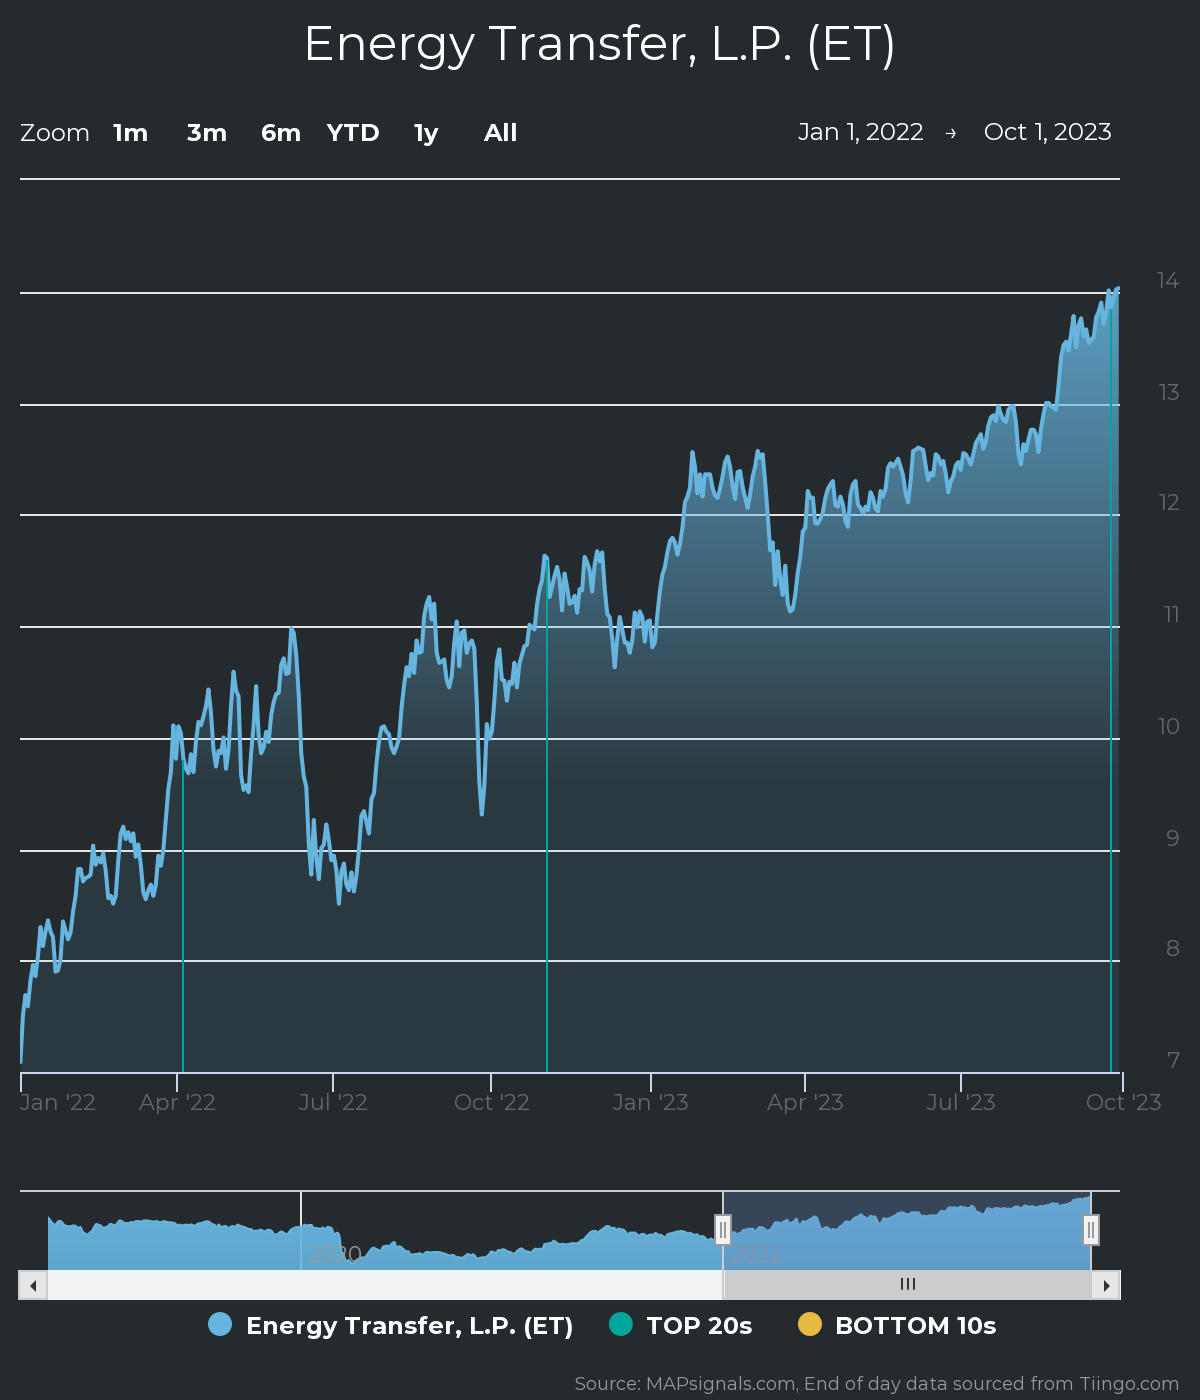The height and width of the screenshot is (1400, 1200).
Task: Click the navigator scrollbar right arrow
Action: [x=1106, y=1285]
